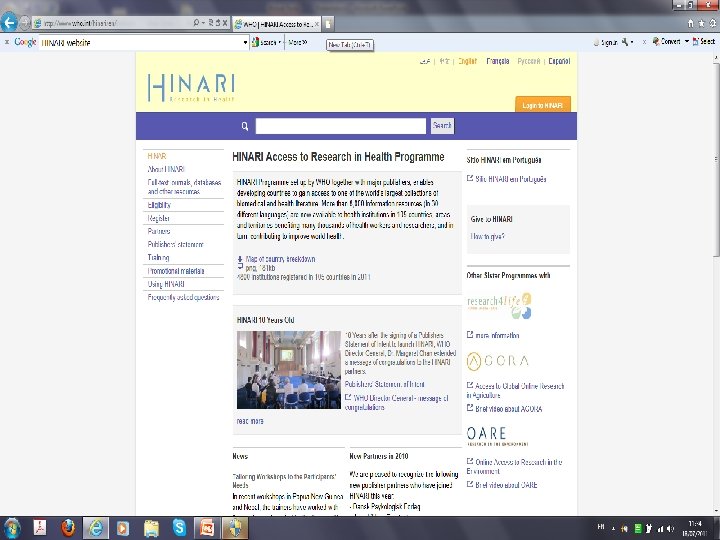Click the OARE logo
Viewport: 720px width, 540px height.
[498, 436]
